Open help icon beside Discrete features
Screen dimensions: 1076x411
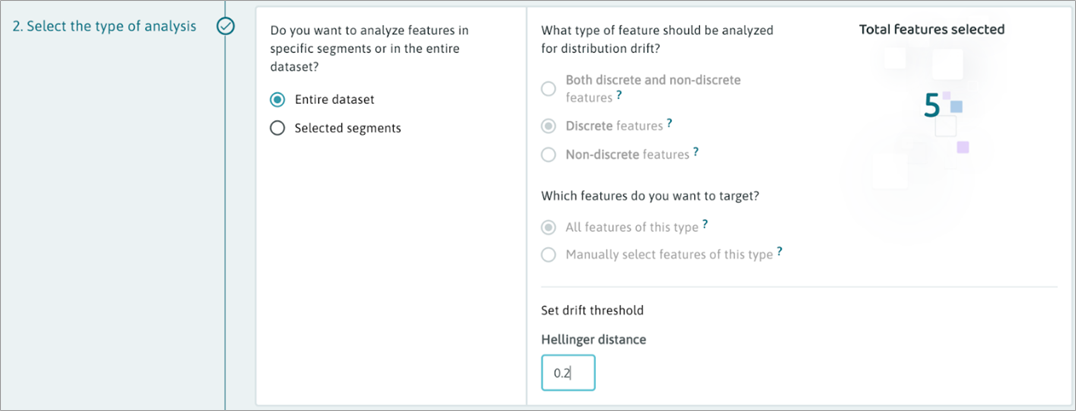[669, 124]
